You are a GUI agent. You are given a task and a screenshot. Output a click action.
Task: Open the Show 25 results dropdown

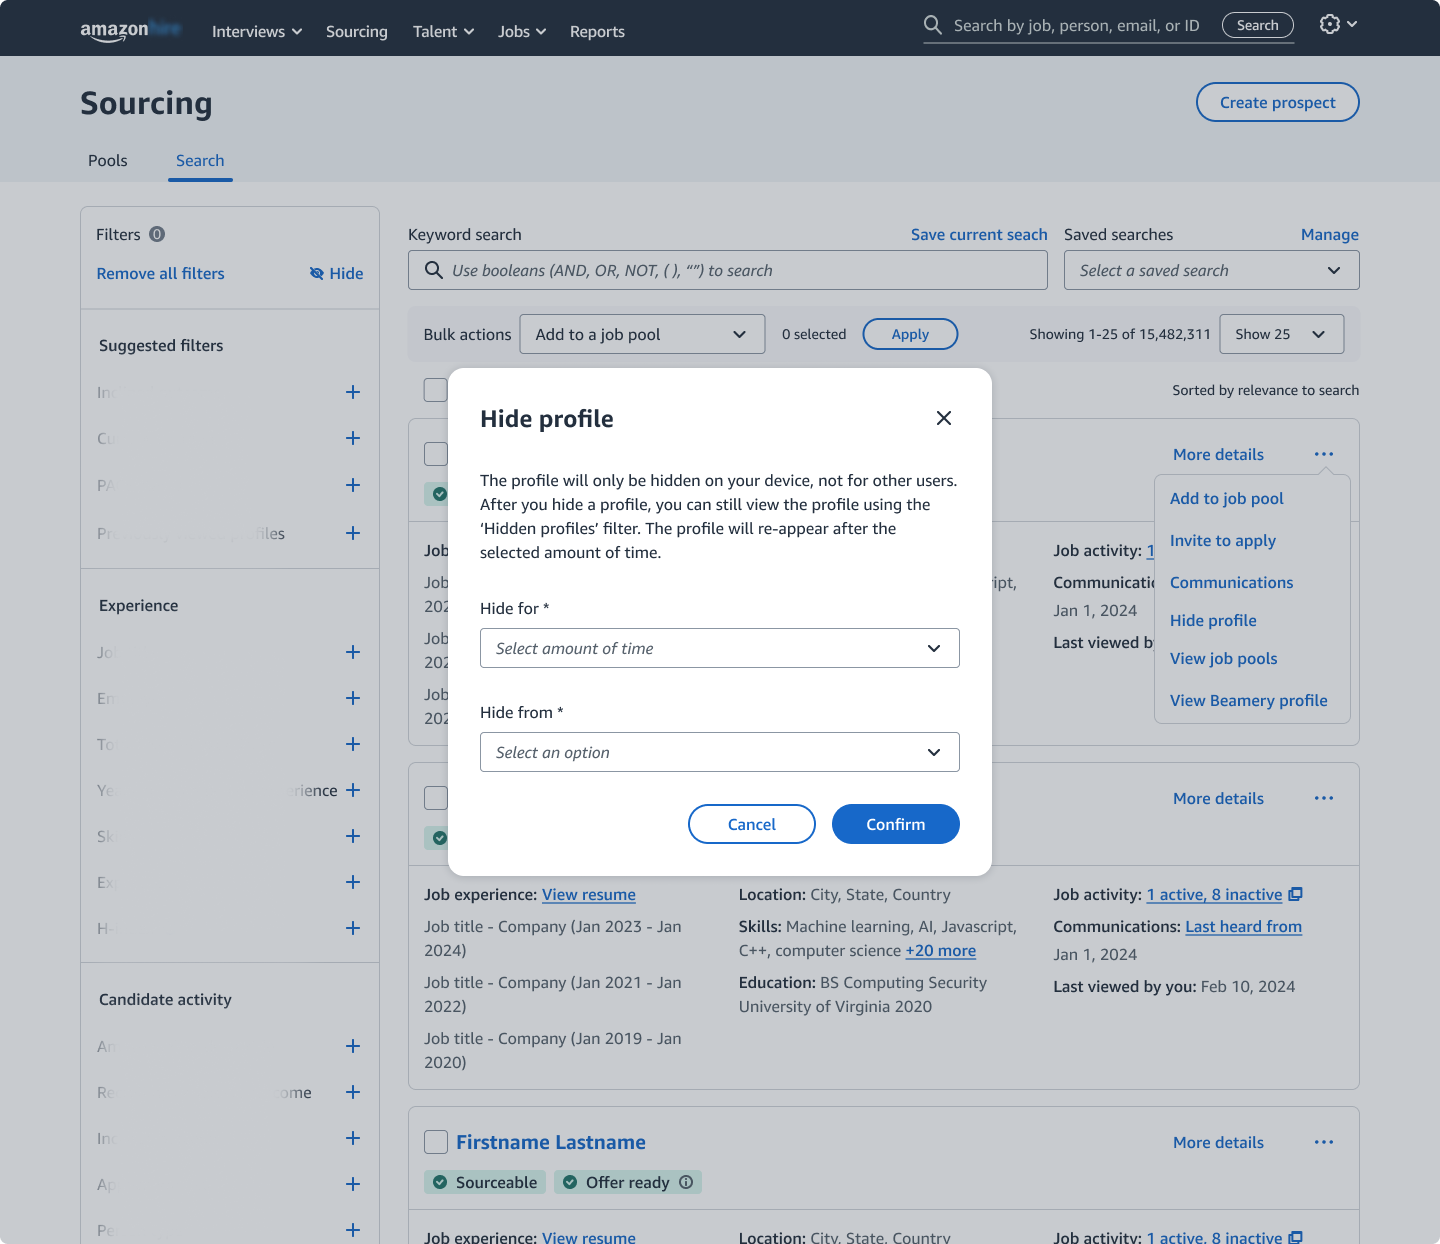point(1282,334)
